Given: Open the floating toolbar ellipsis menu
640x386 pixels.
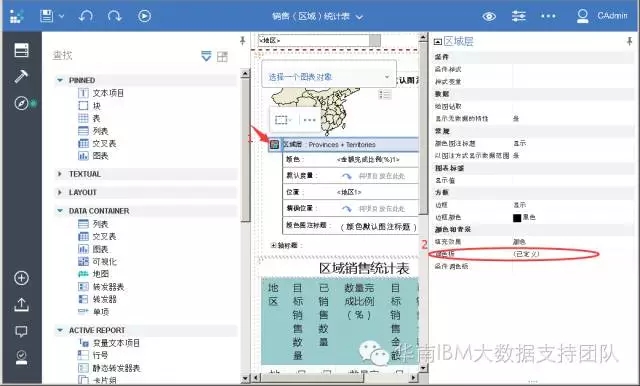Looking at the screenshot, I should [x=310, y=120].
